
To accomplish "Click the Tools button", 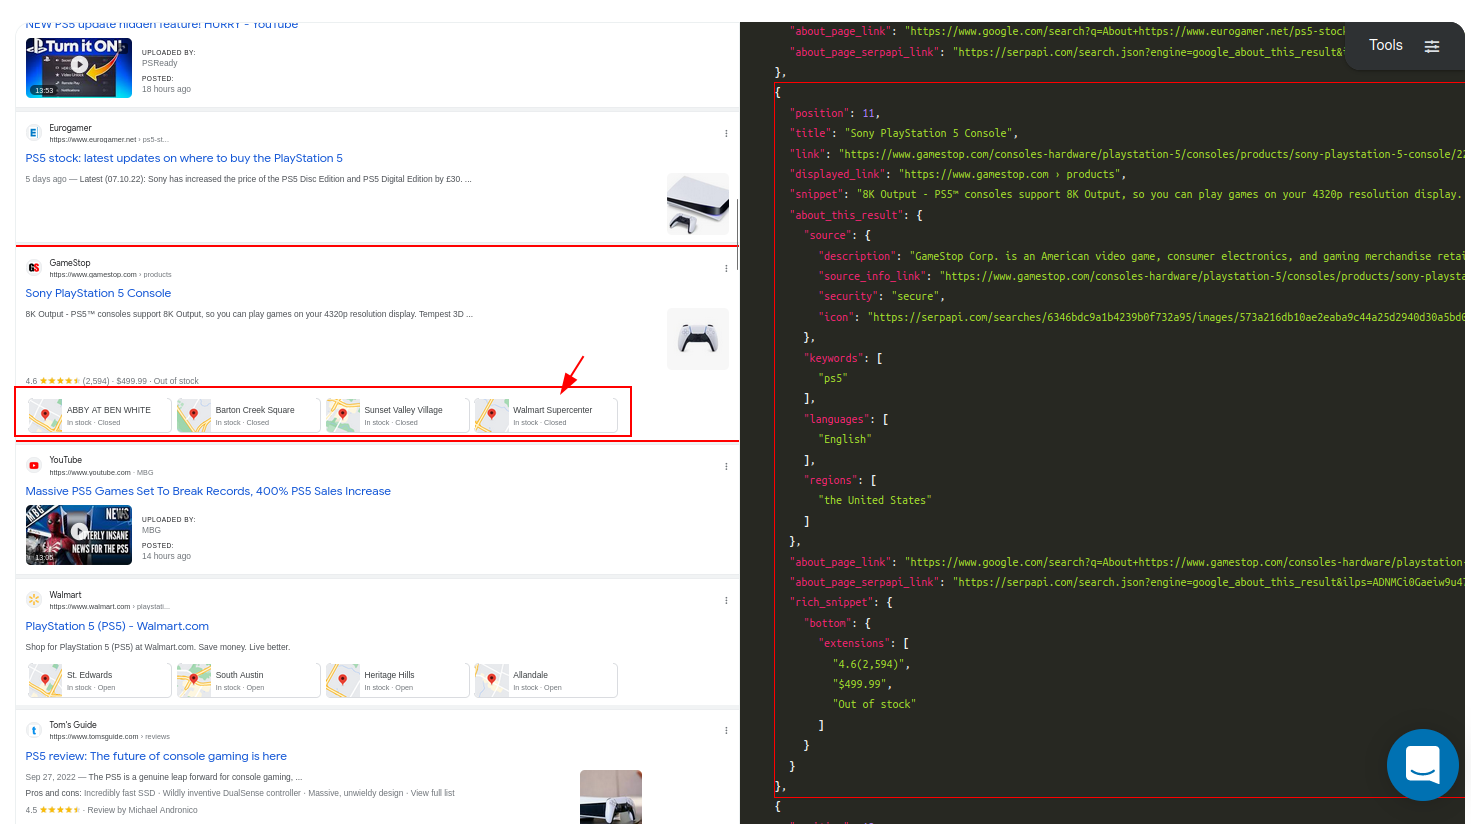I will (x=1386, y=45).
